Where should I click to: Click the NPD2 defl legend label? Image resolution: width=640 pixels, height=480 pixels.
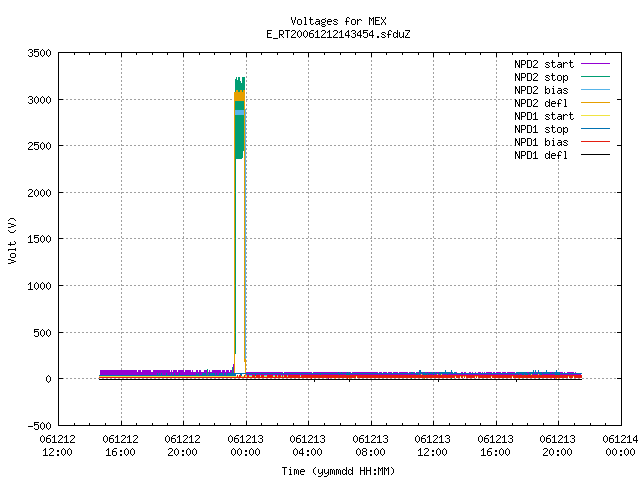click(541, 103)
